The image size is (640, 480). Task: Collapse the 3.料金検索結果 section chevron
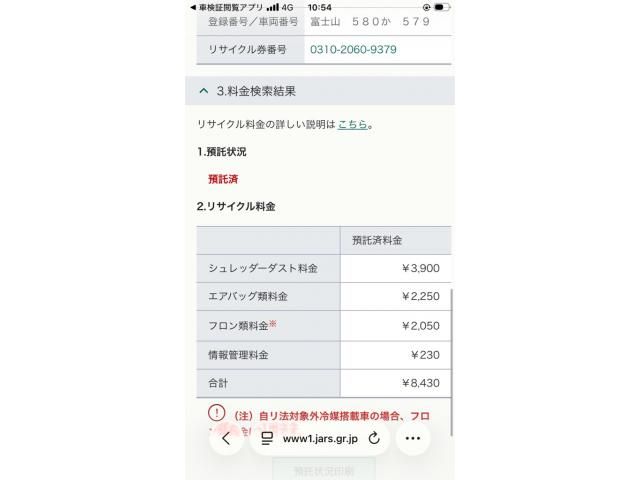(204, 91)
